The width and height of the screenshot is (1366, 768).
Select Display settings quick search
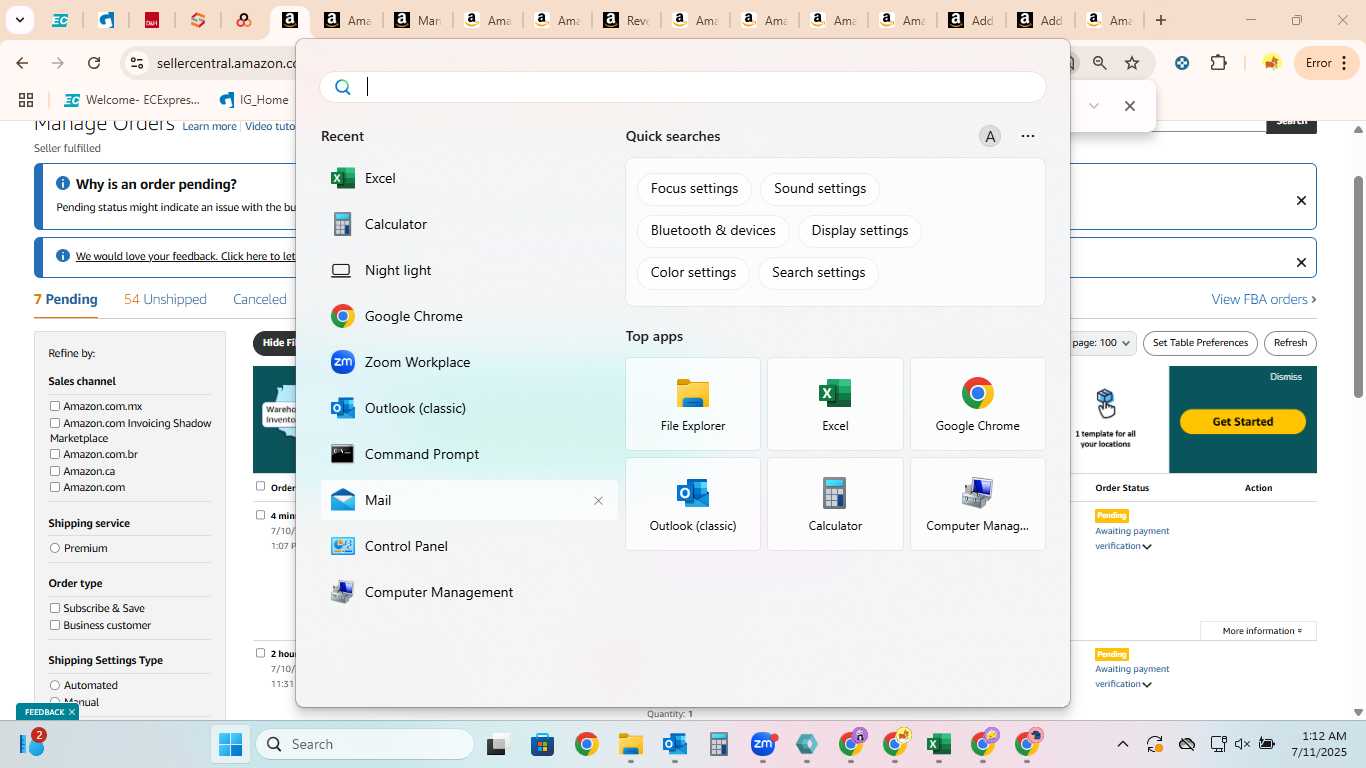click(860, 230)
